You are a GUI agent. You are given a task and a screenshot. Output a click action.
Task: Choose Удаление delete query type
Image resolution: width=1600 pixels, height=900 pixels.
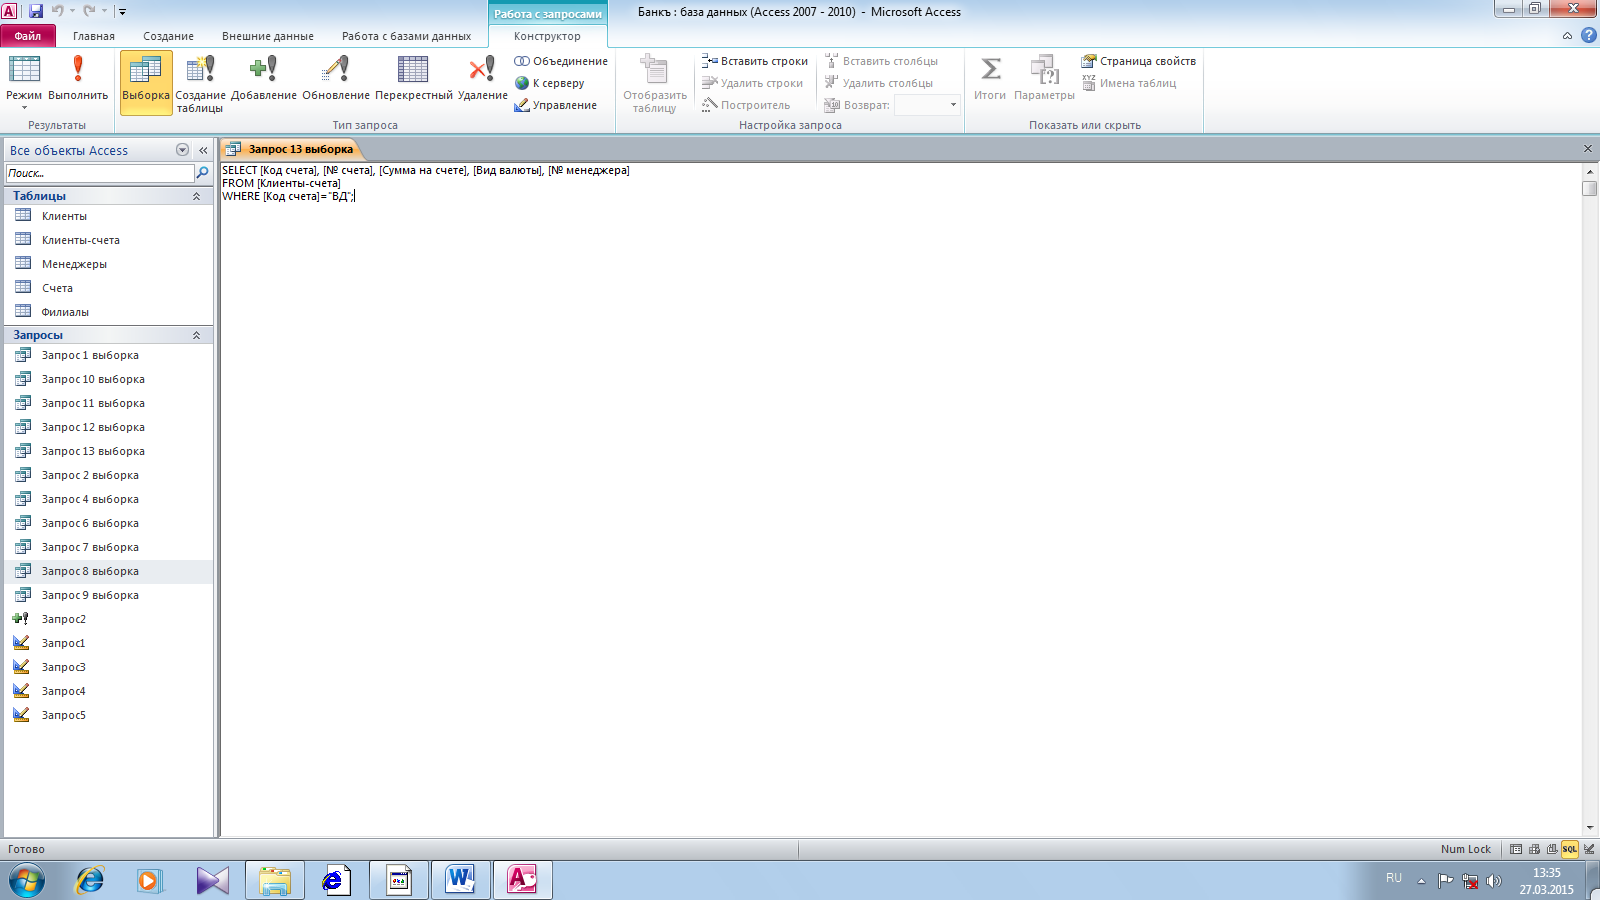483,78
